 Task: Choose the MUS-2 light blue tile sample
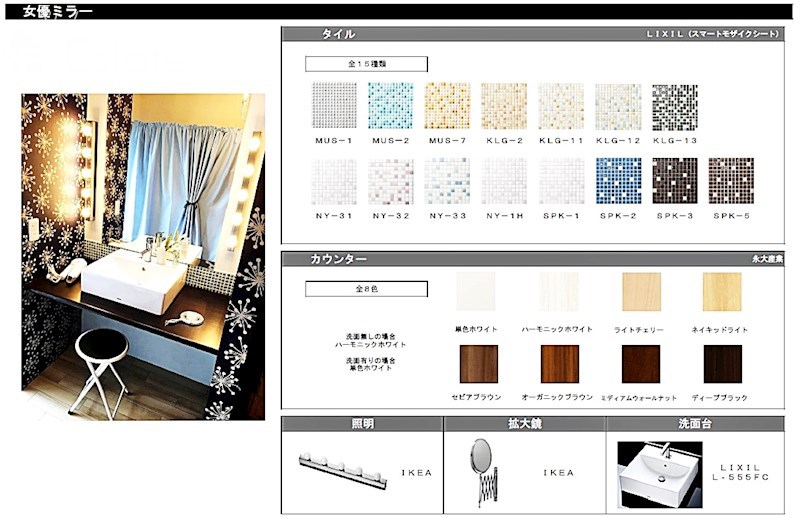click(390, 106)
